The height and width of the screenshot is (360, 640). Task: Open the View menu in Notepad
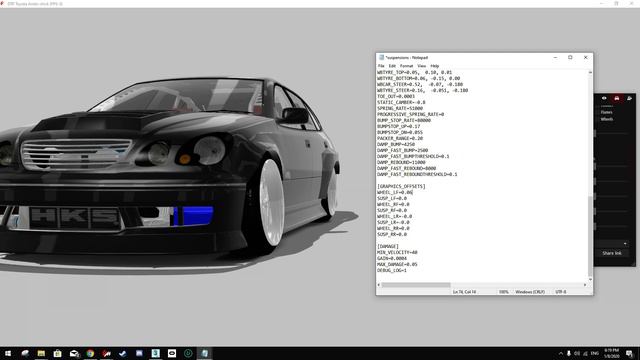pyautogui.click(x=421, y=66)
